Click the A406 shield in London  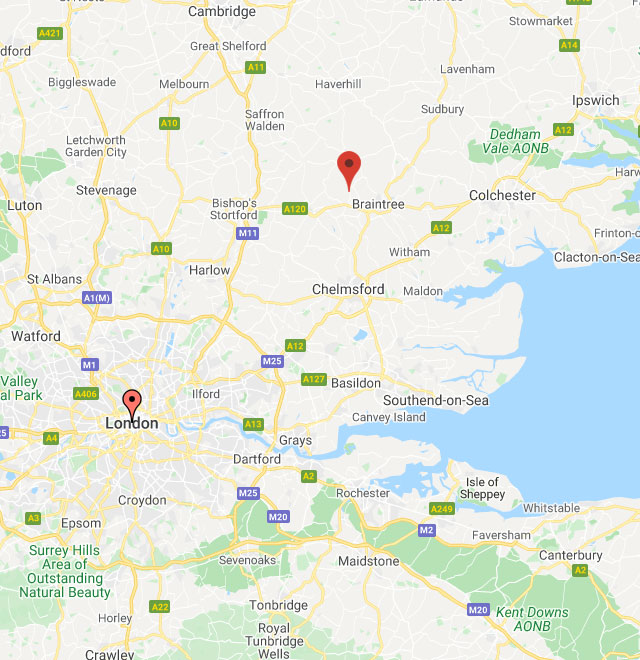click(86, 394)
